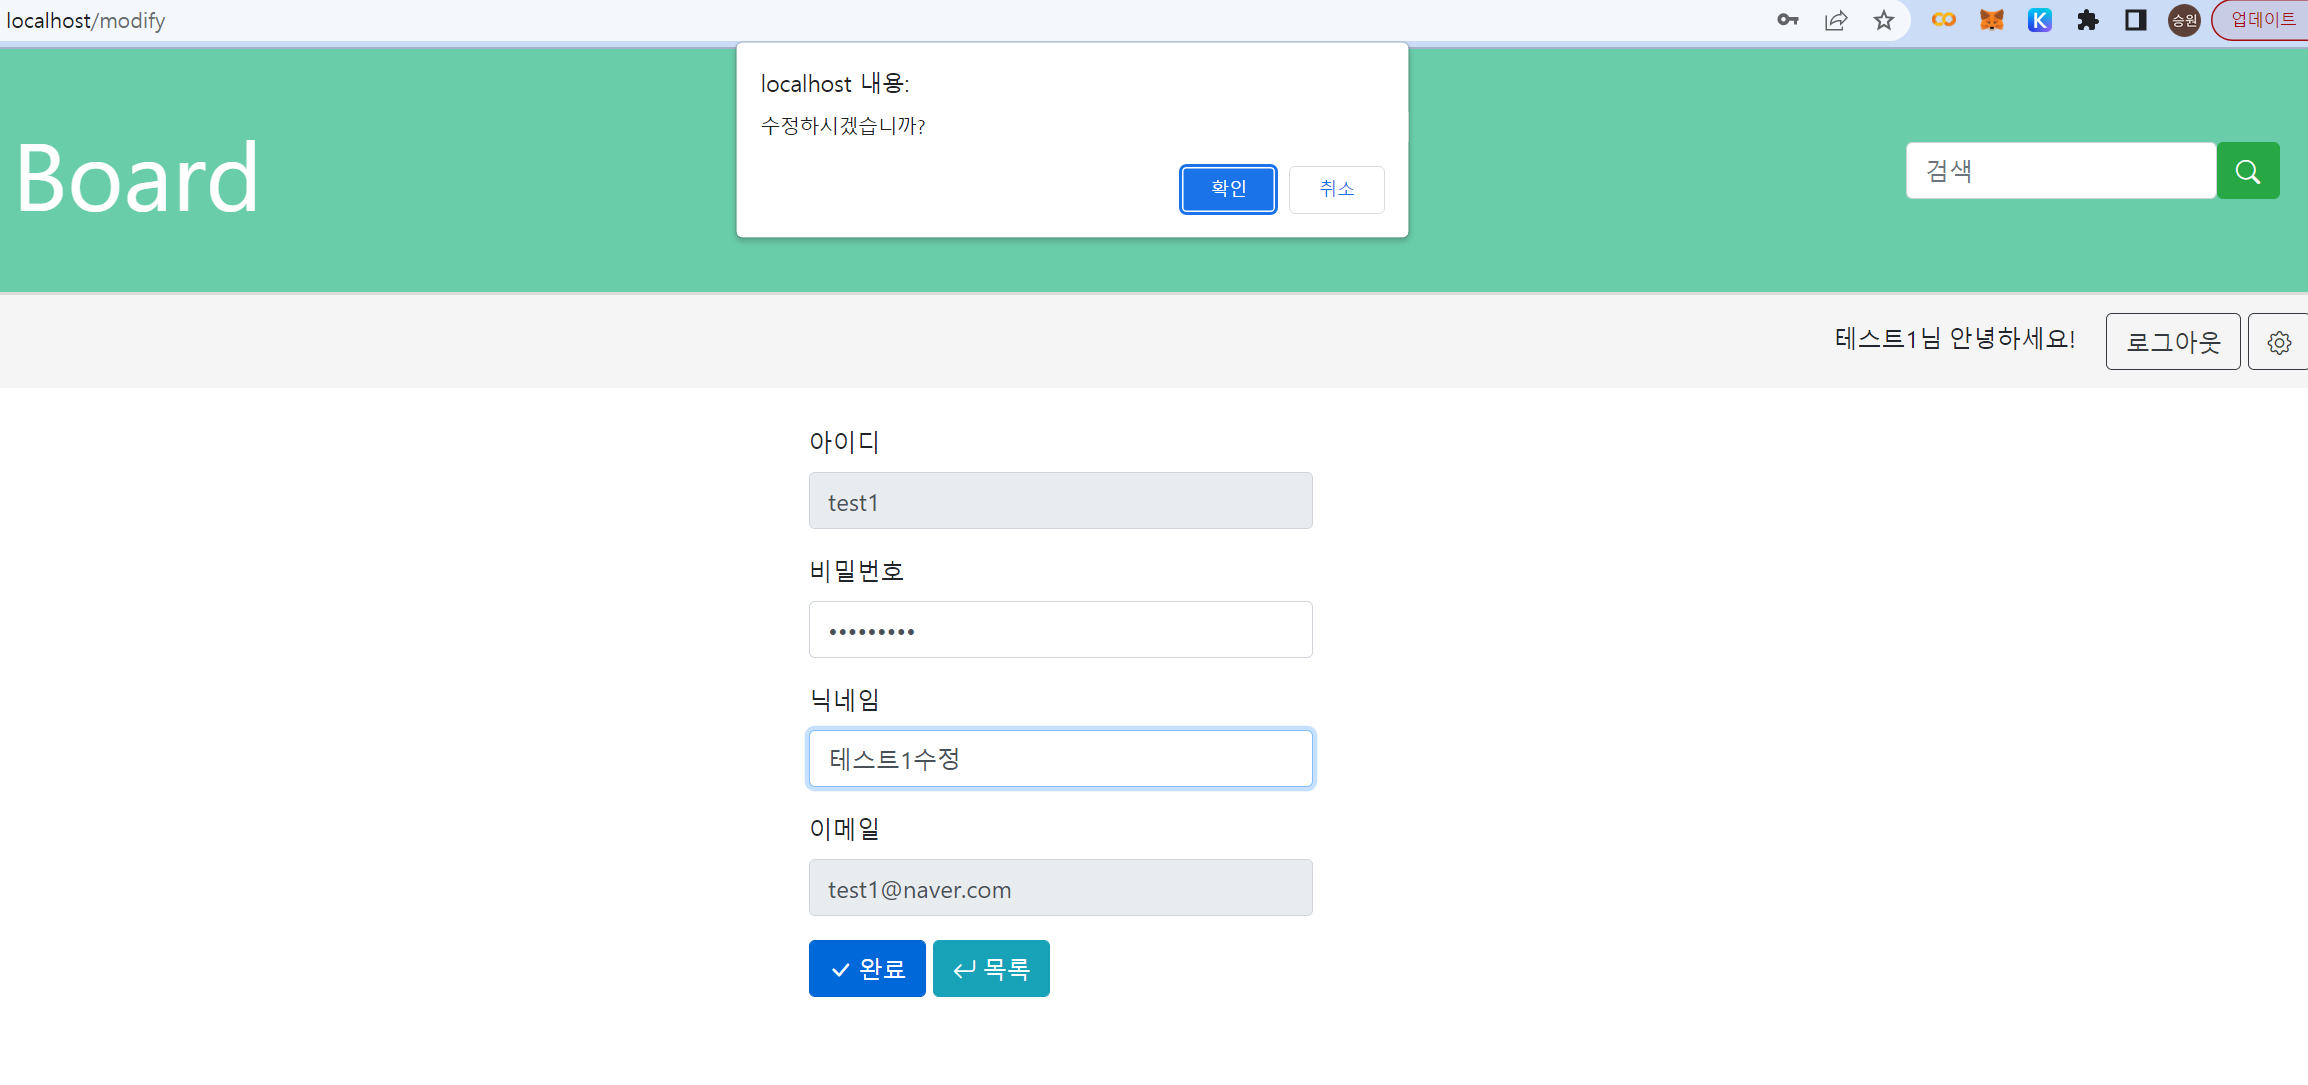Return to list via the 목록 button
Image resolution: width=2308 pixels, height=1085 pixels.
[x=990, y=968]
